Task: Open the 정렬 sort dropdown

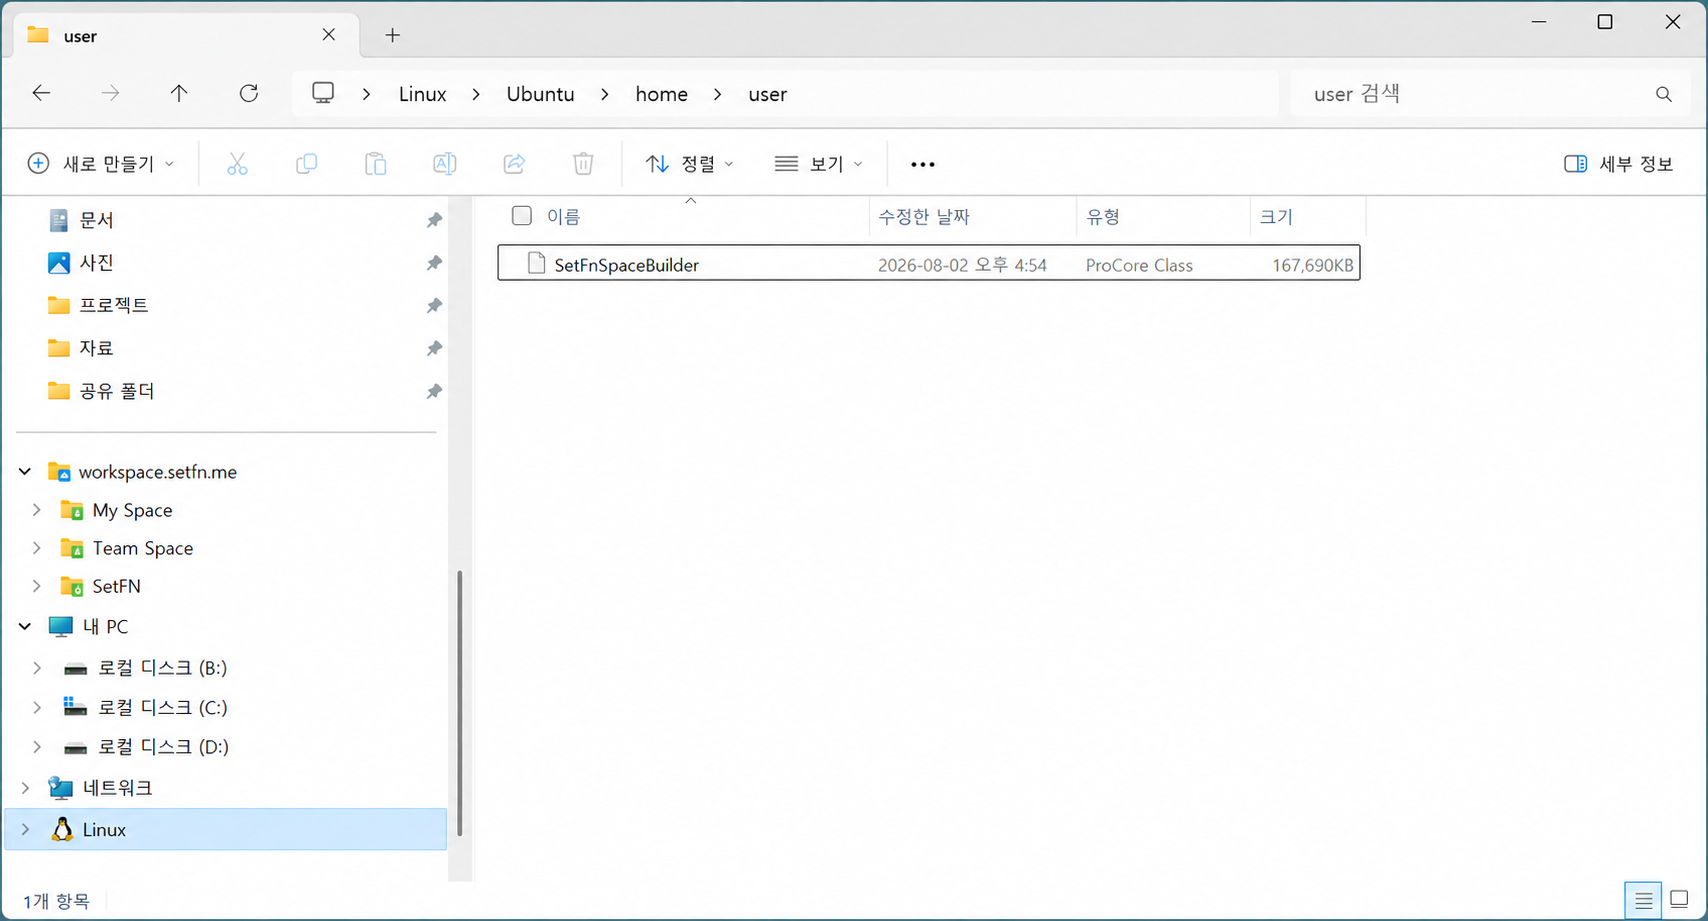Action: pos(689,164)
